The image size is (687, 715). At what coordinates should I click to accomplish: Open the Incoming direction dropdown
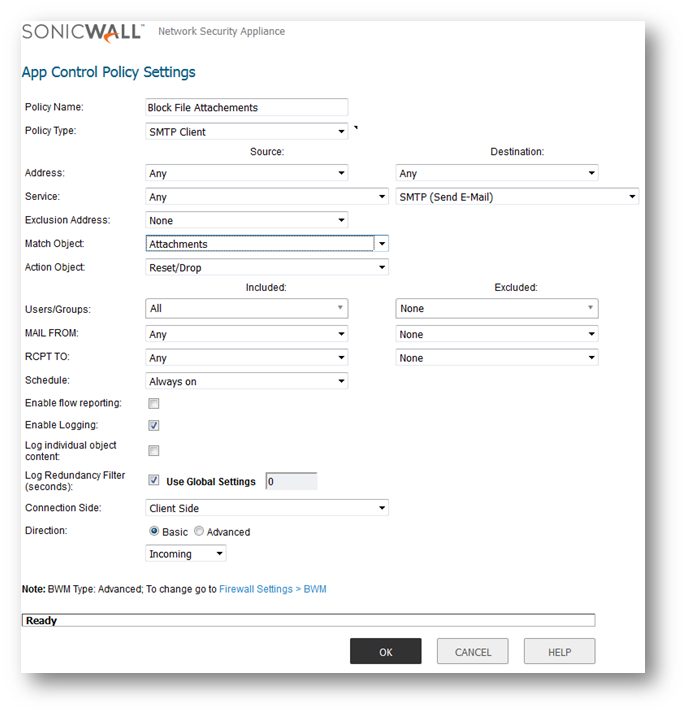click(x=186, y=554)
